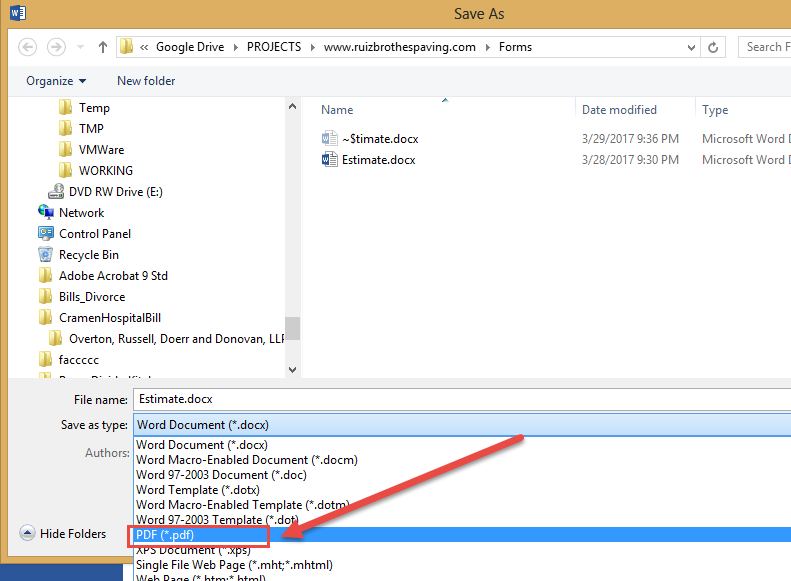Open Control Panel in navigation tree
The width and height of the screenshot is (791, 581).
95,234
